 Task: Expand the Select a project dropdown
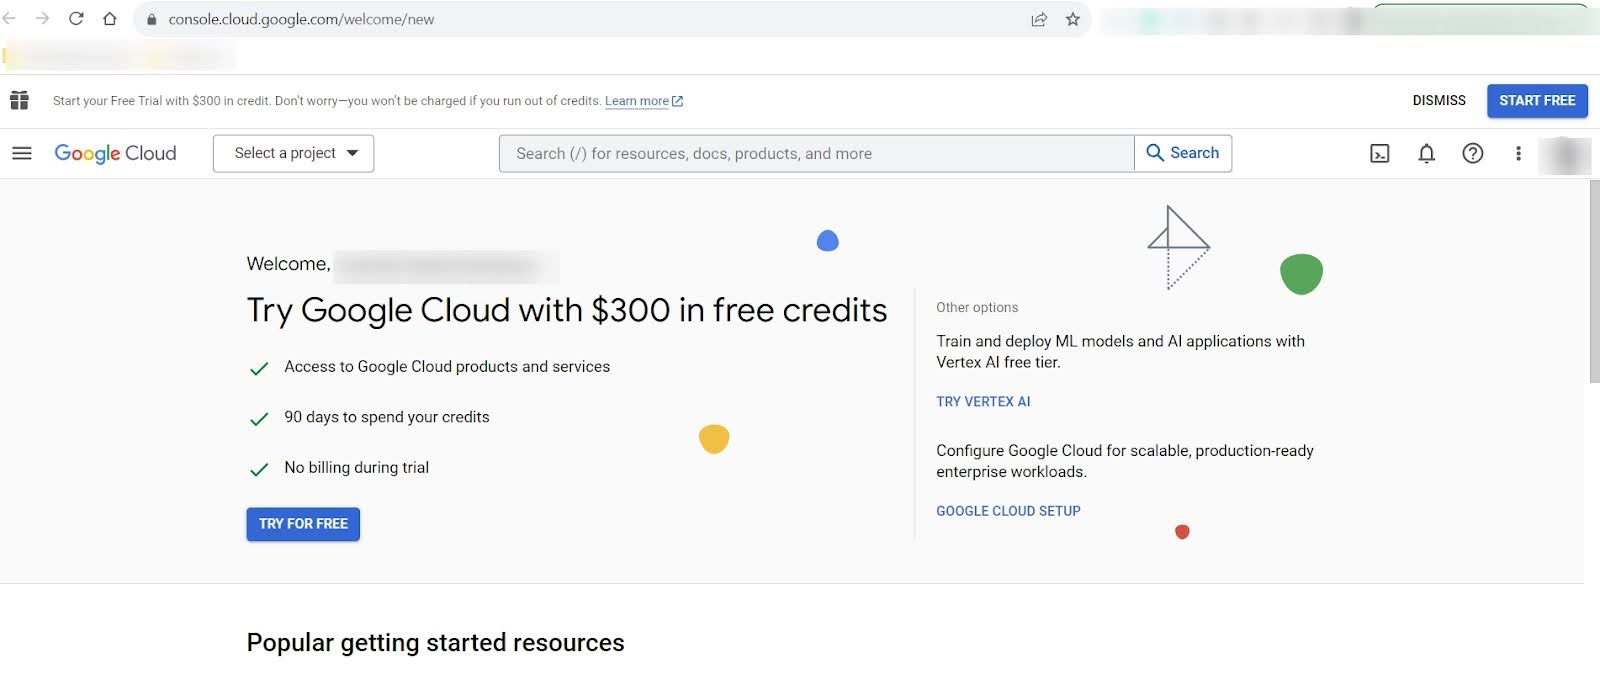click(293, 153)
